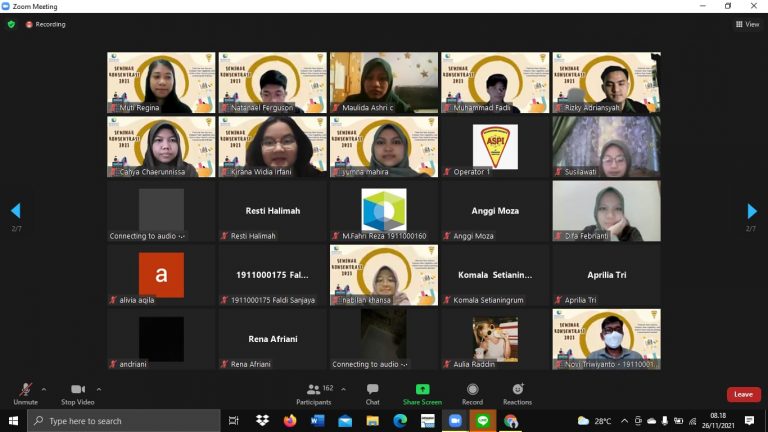This screenshot has width=768, height=432.
Task: Open Dropbox from the taskbar
Action: pyautogui.click(x=263, y=421)
